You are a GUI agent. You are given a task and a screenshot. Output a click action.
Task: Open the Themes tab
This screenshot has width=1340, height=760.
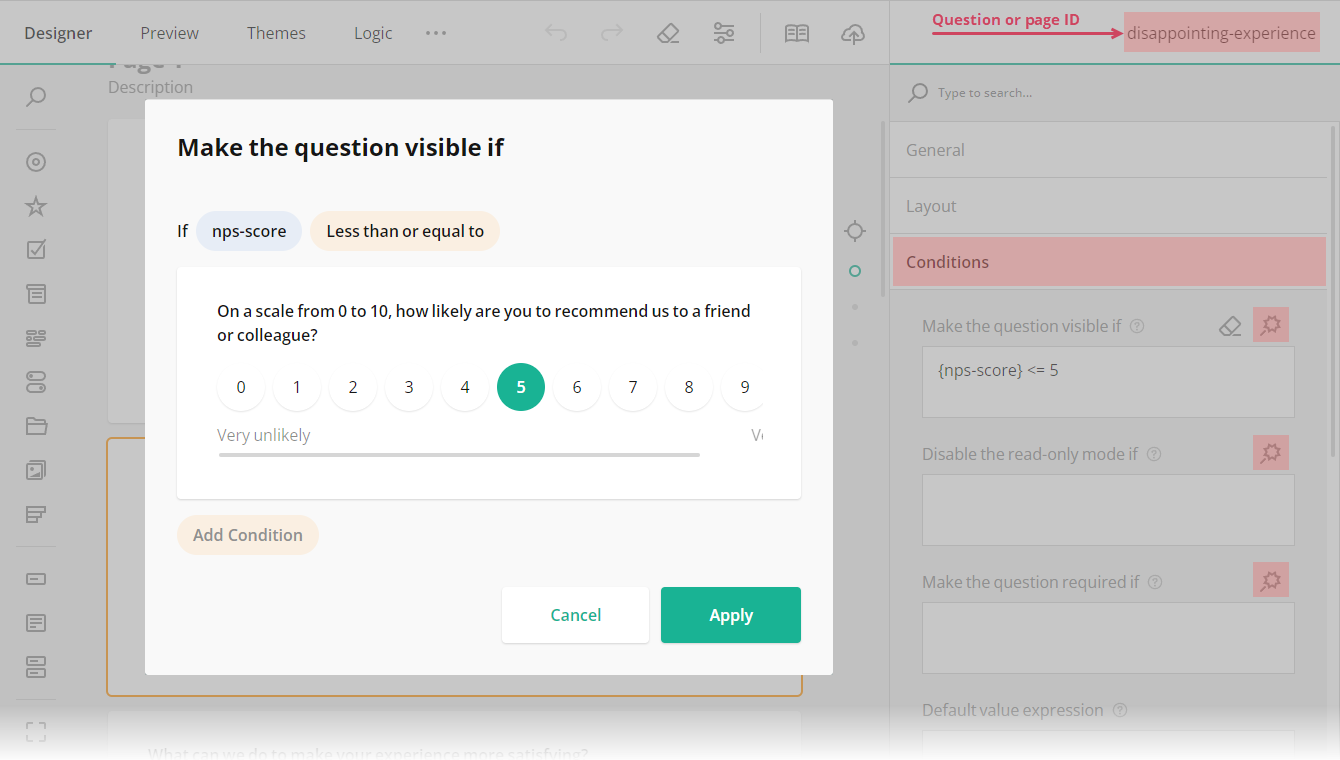click(276, 33)
